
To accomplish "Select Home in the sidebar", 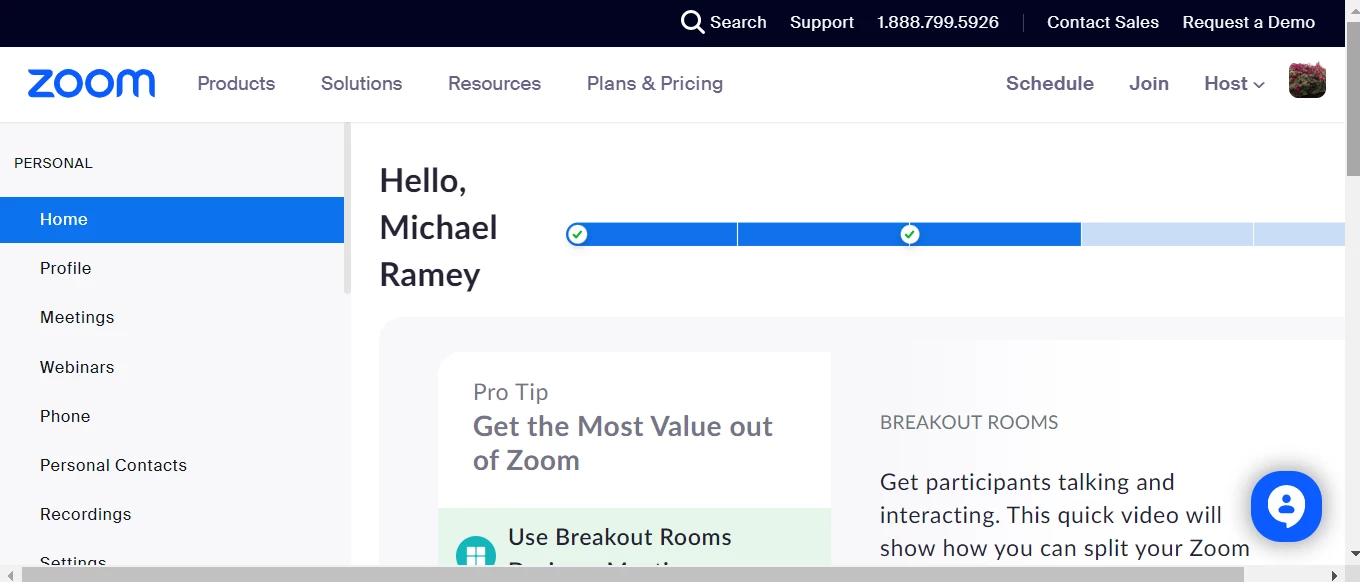I will (172, 219).
